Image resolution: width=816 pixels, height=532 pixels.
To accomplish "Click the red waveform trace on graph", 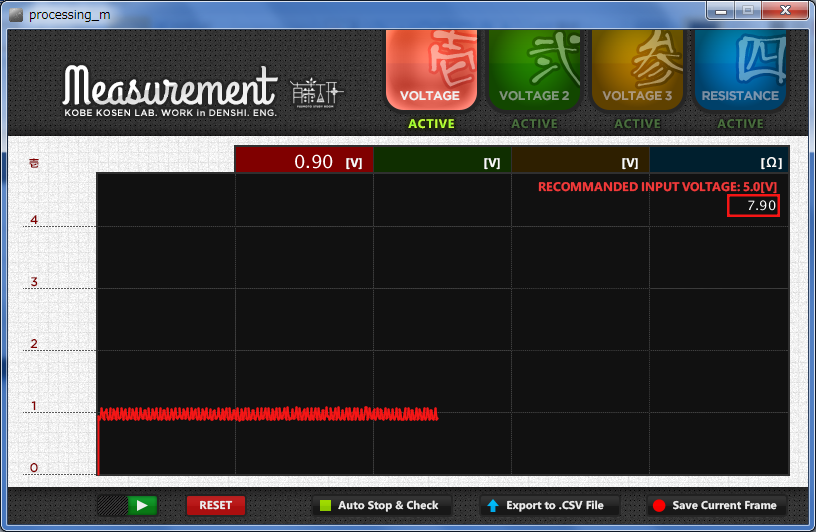I will (x=268, y=414).
